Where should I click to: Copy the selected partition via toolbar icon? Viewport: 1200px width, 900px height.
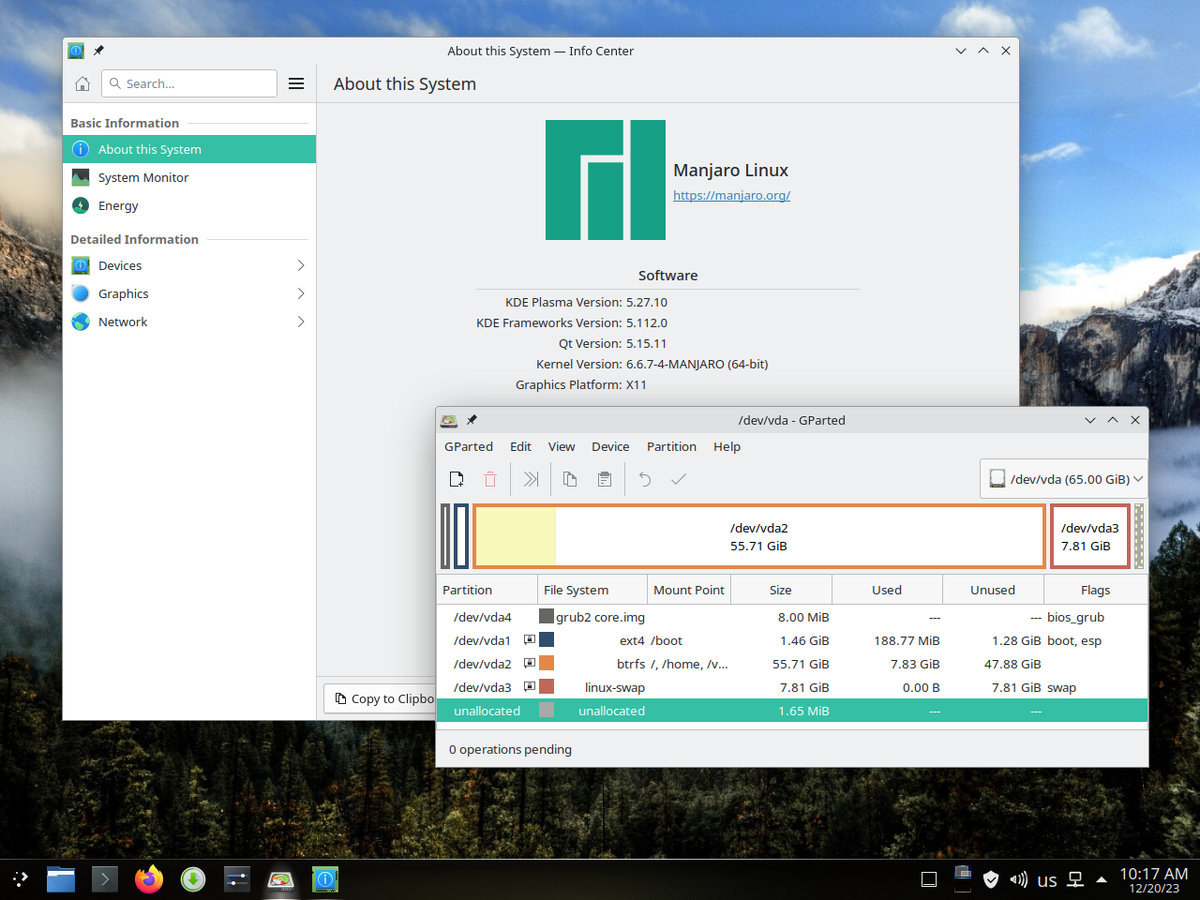[570, 479]
